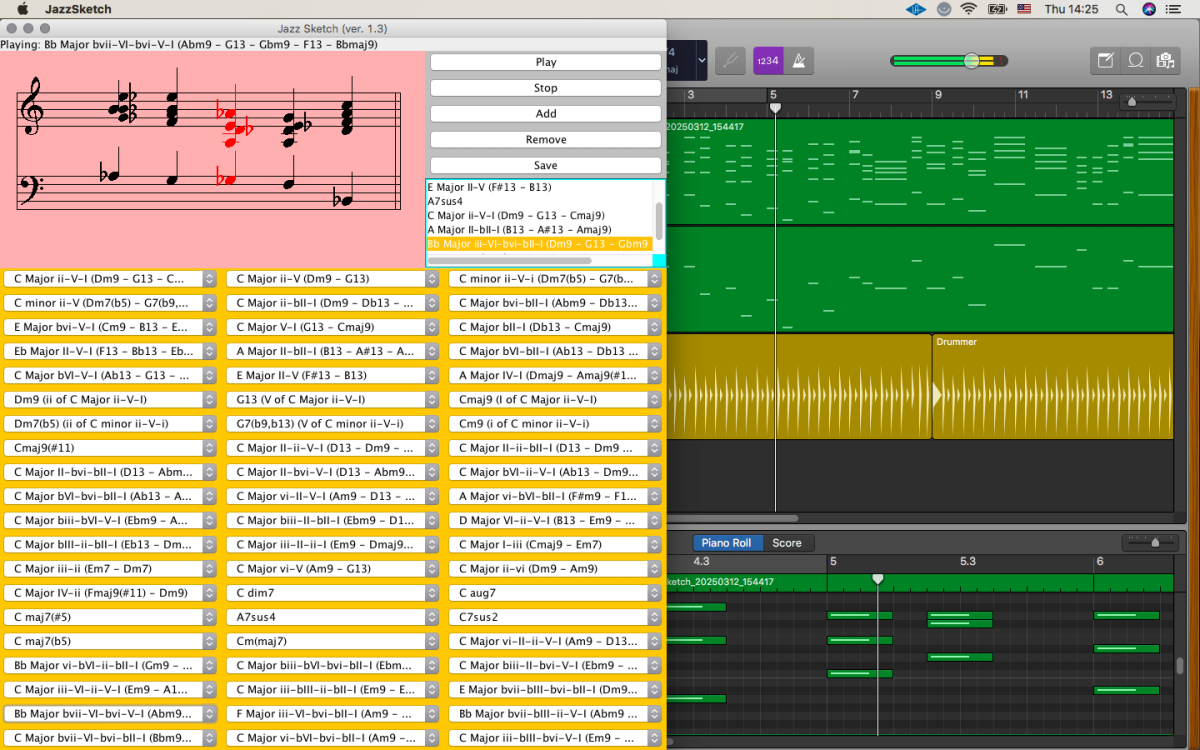
Task: Open the 'C maj7(b5)' chord dropdown
Action: point(111,641)
